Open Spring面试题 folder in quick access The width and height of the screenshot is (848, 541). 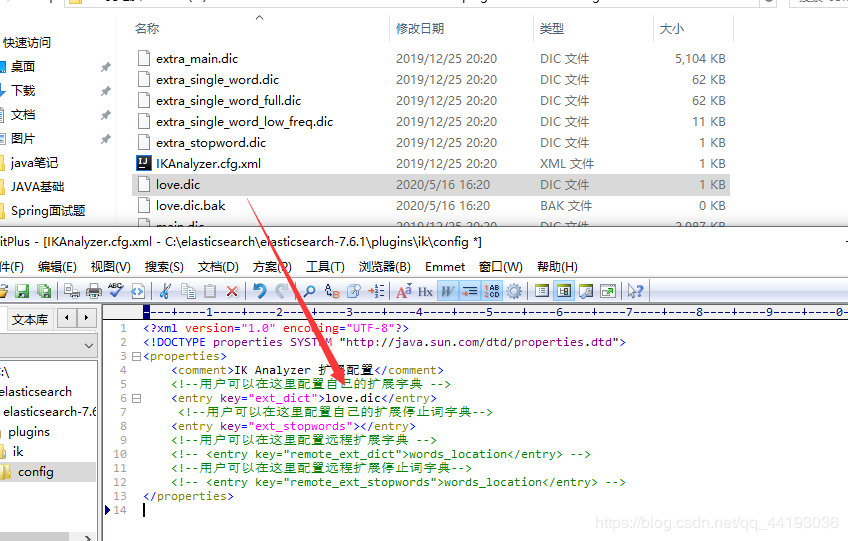(48, 210)
